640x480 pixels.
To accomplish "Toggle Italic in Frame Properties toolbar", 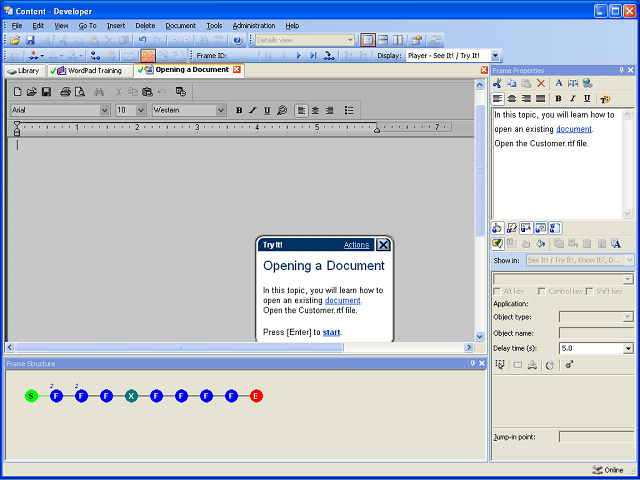I will [573, 99].
